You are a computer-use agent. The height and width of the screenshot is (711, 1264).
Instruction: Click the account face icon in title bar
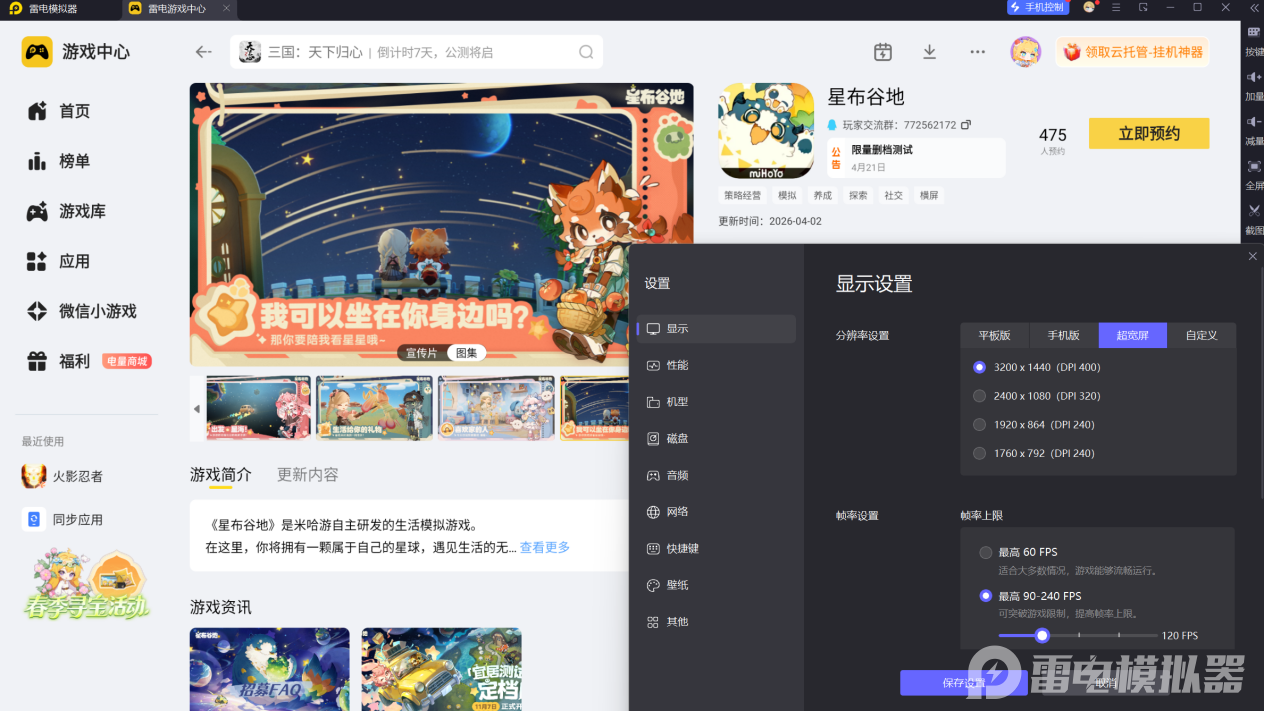pos(1089,7)
